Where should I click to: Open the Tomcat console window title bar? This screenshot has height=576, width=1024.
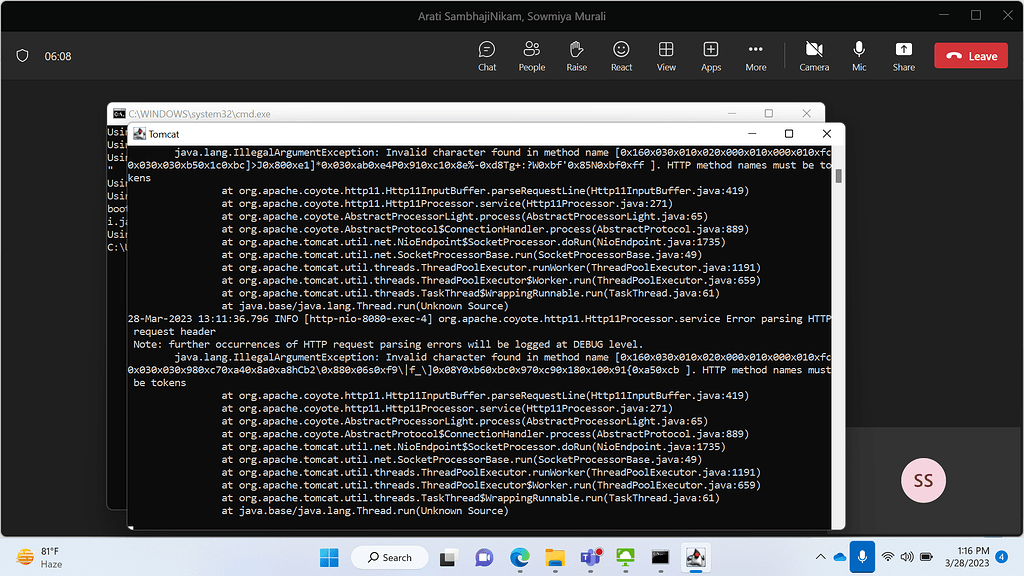[400, 133]
